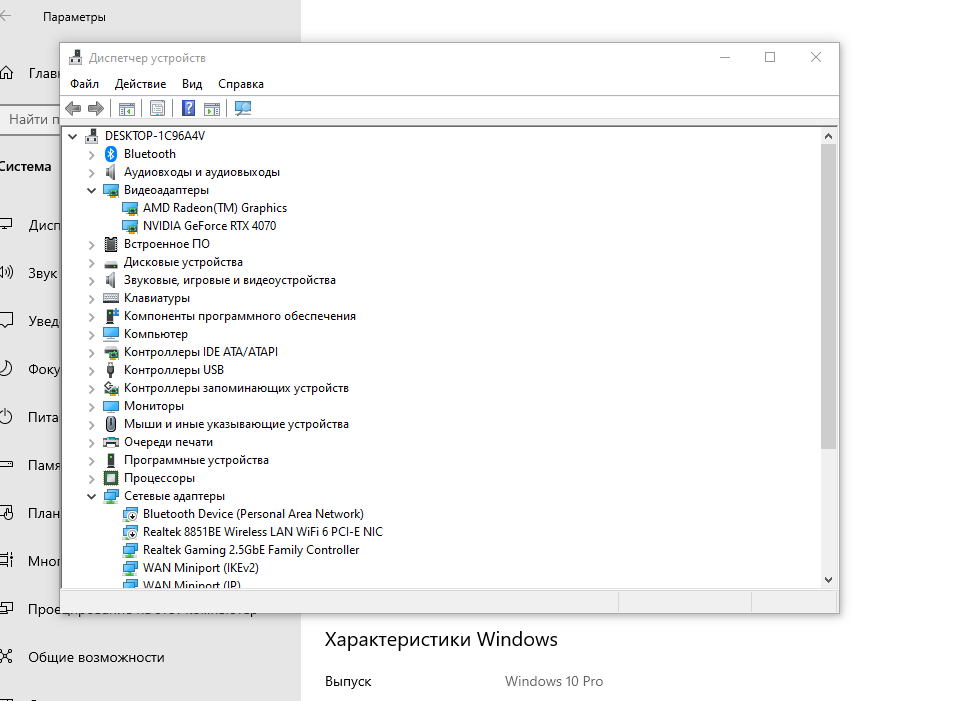Select the Мониторы label
This screenshot has height=701, width=971.
[x=154, y=406]
